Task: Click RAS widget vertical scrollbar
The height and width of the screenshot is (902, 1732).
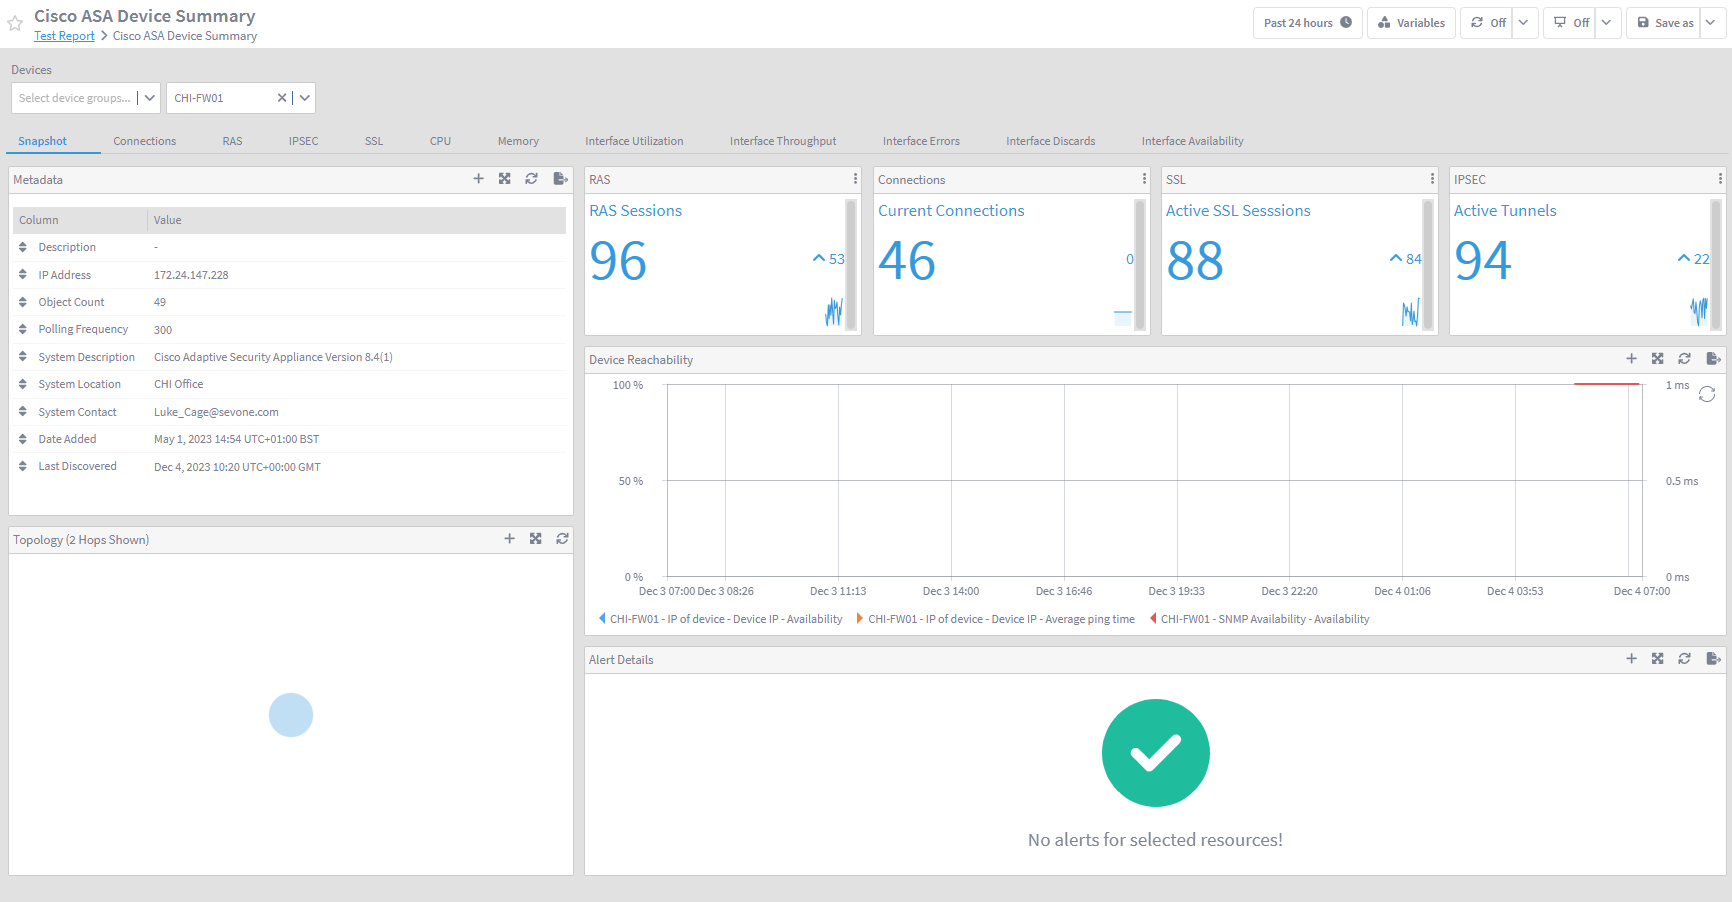Action: coord(851,264)
